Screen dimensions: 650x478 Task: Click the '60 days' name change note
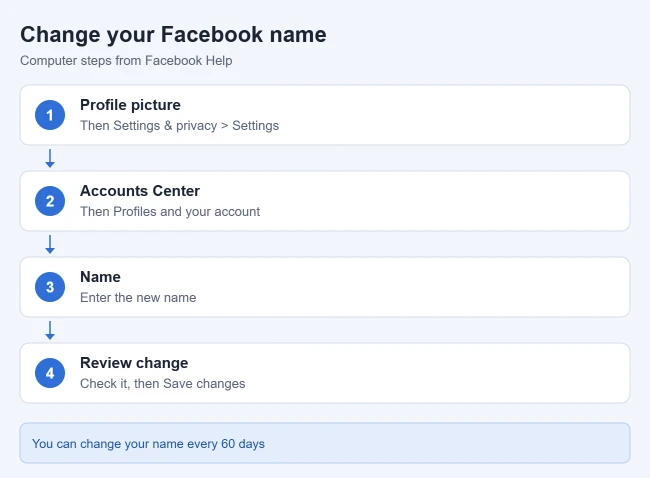(325, 443)
